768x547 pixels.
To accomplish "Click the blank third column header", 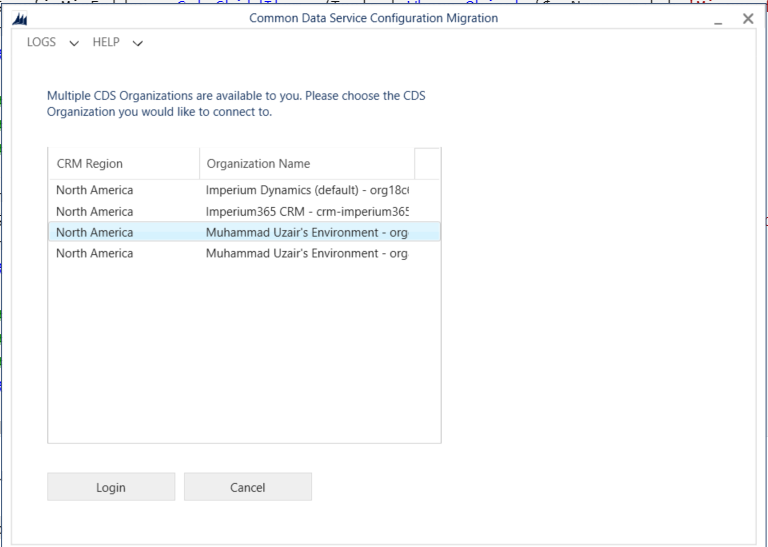I will (x=427, y=164).
